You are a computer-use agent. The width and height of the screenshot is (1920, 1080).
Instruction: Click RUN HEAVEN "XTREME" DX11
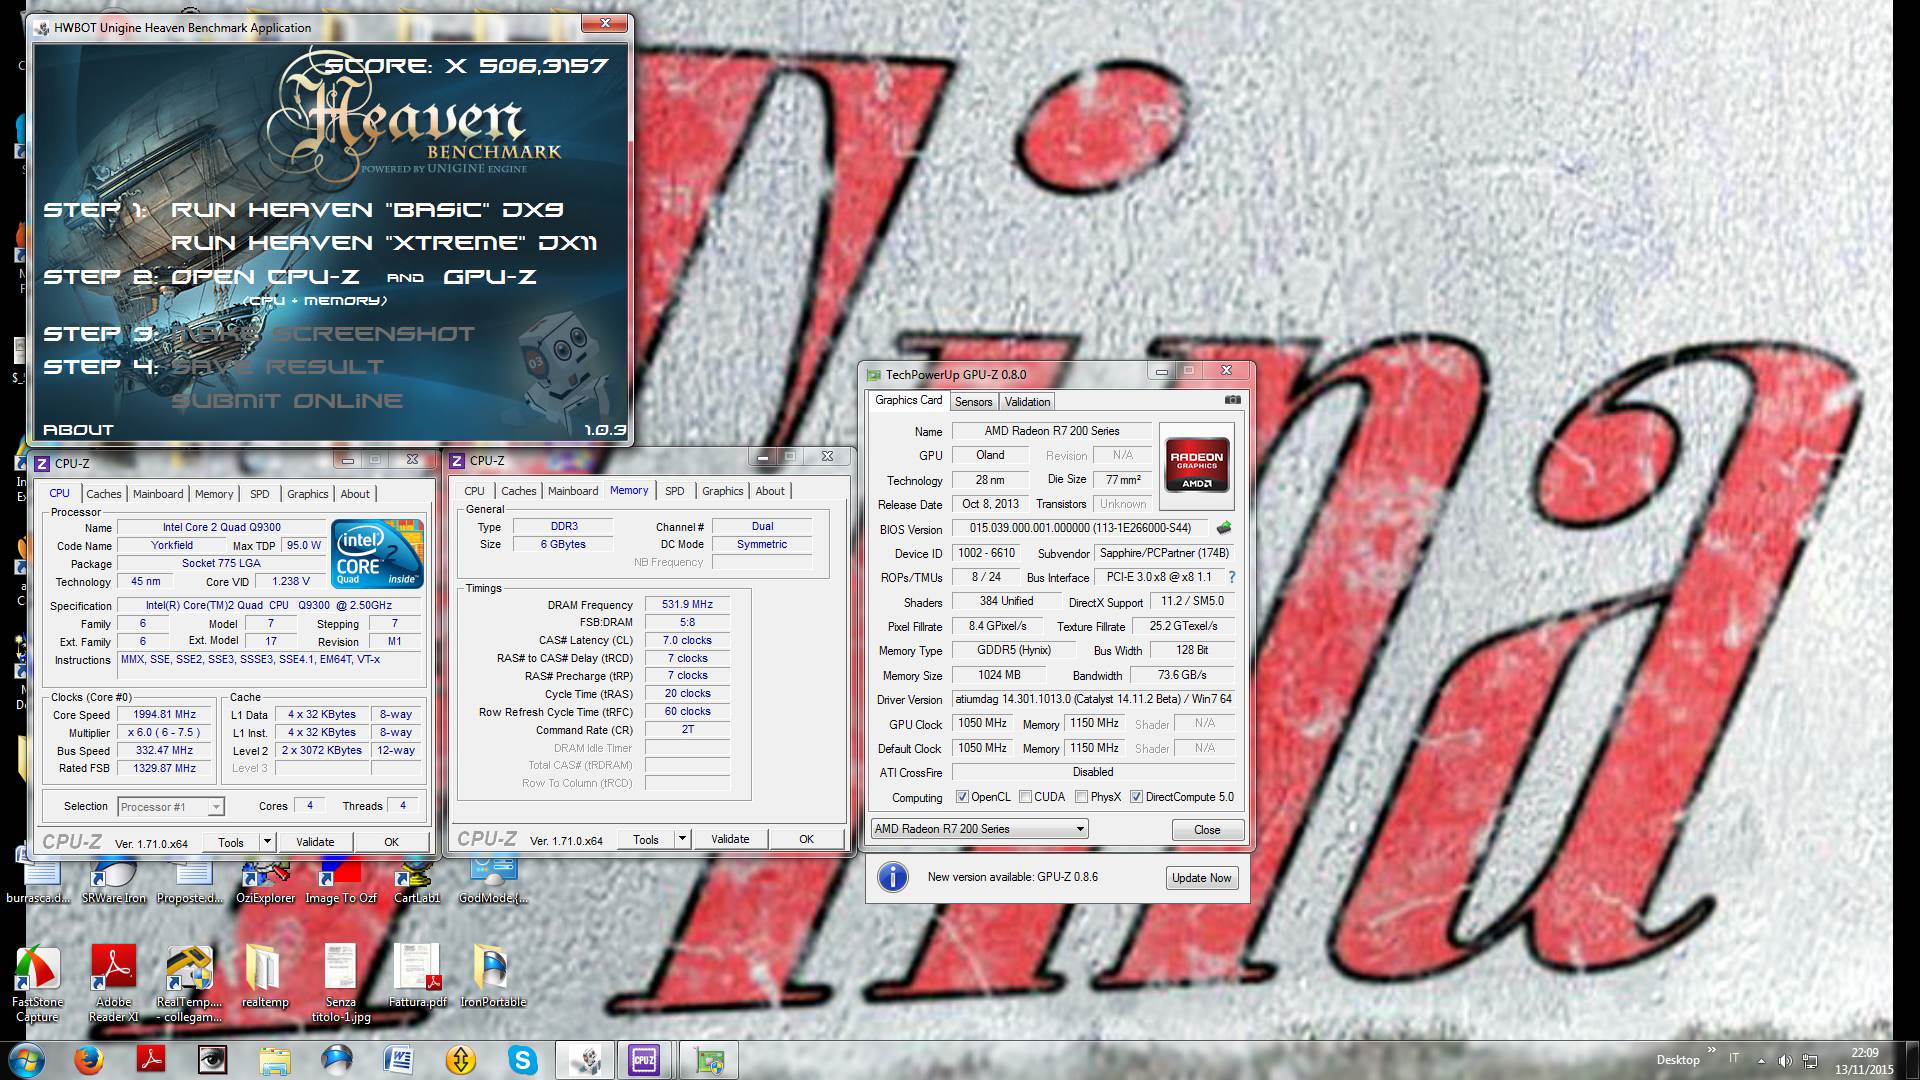(x=384, y=243)
